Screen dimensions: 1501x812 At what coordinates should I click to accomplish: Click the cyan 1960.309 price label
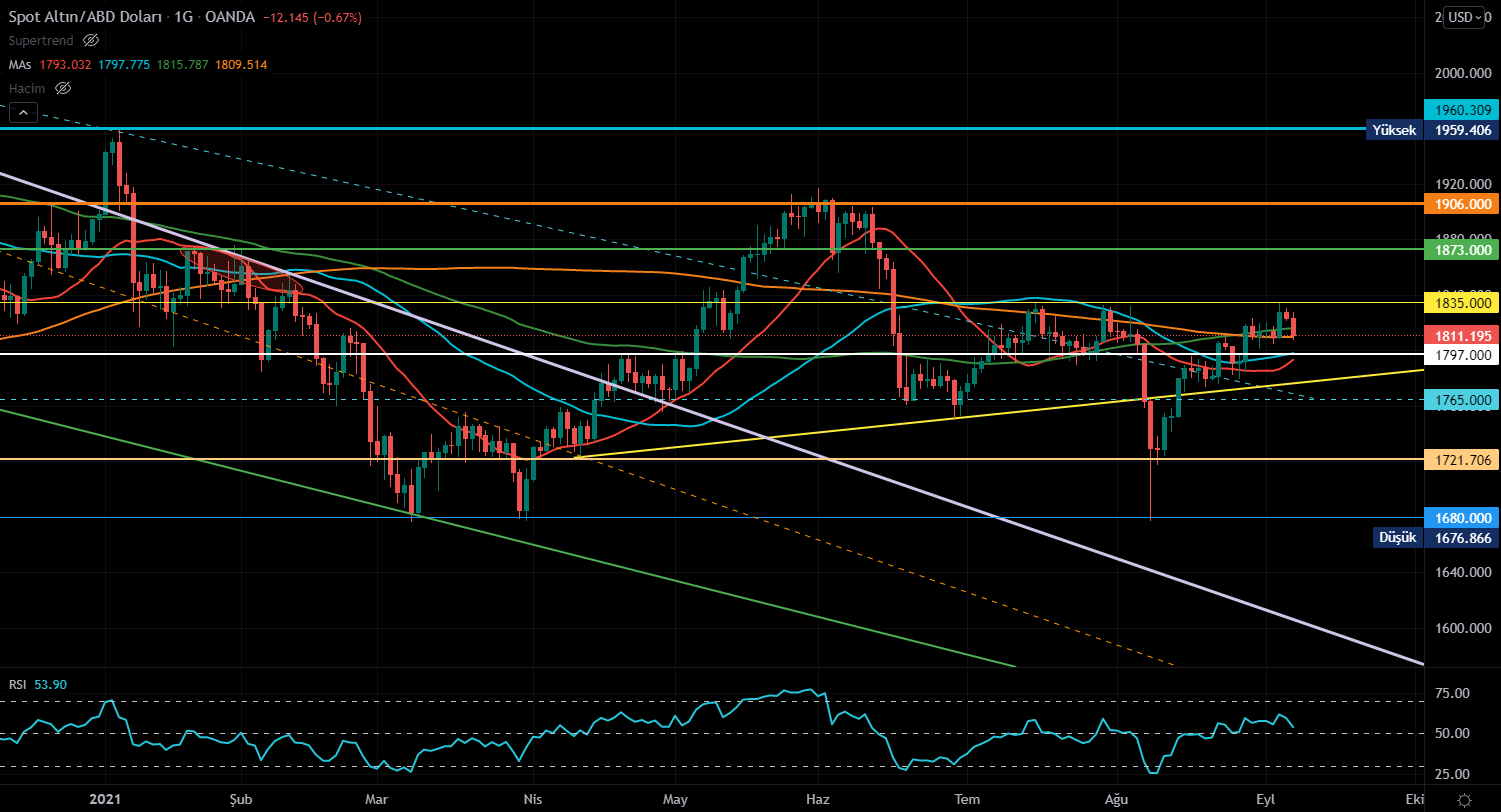coord(1461,110)
